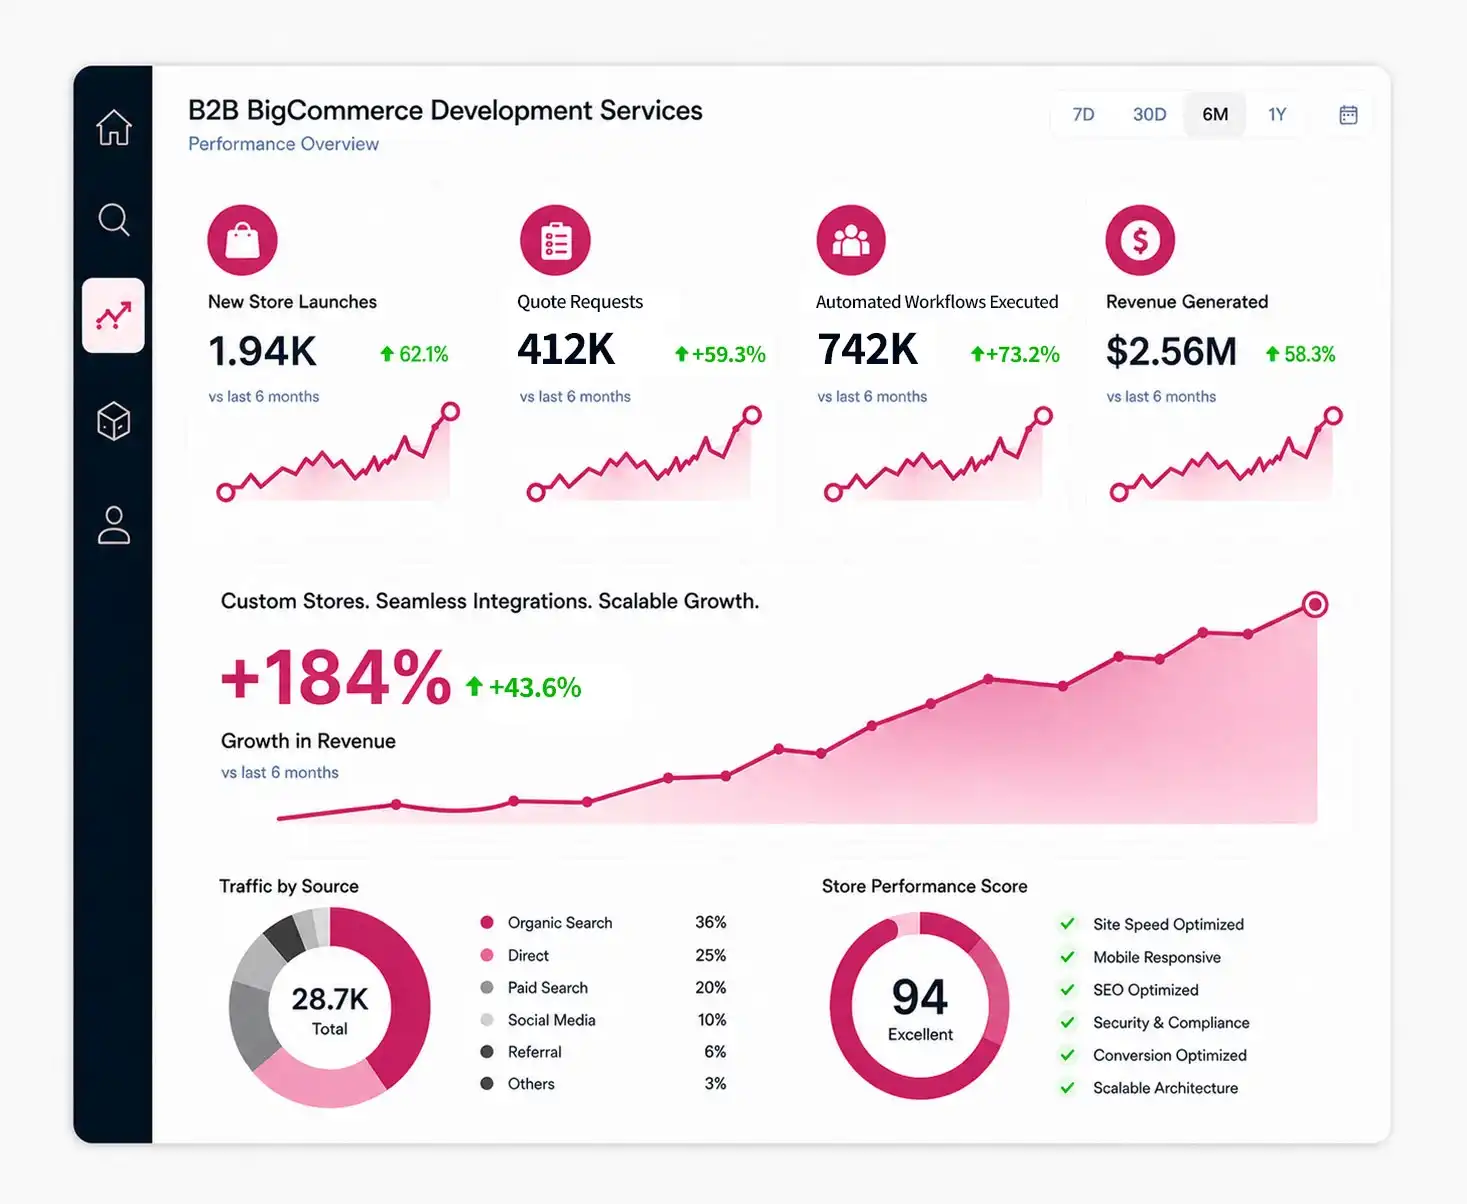The height and width of the screenshot is (1204, 1467).
Task: Click the green arrow beside 62.1%
Action: tap(387, 353)
